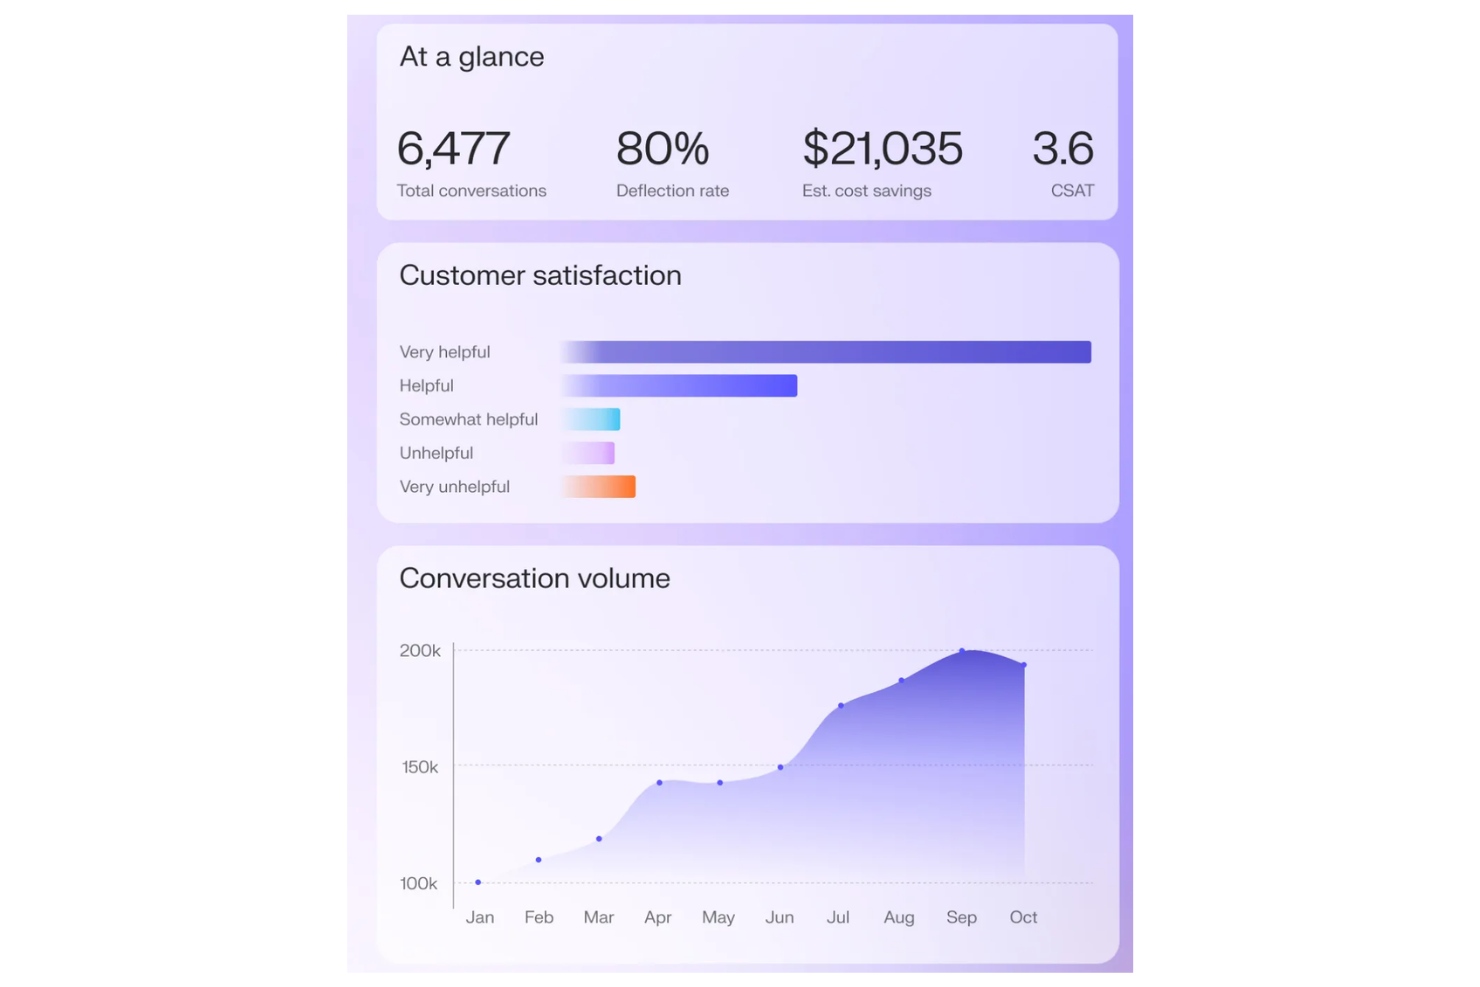The width and height of the screenshot is (1480, 987).
Task: Select the Oct axis label
Action: click(1022, 917)
